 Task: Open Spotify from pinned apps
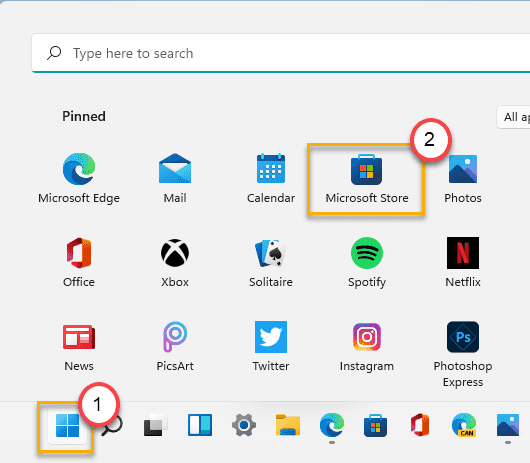(367, 263)
